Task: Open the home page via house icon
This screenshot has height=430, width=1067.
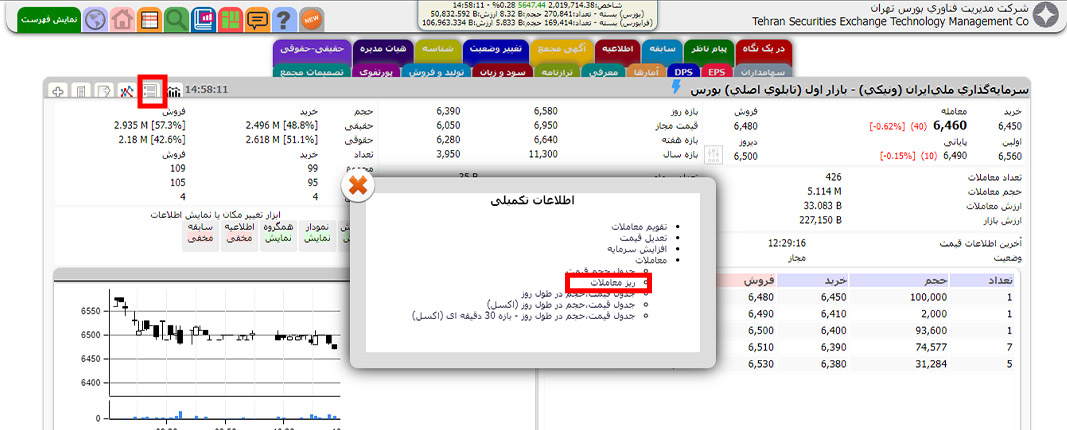Action: coord(122,19)
